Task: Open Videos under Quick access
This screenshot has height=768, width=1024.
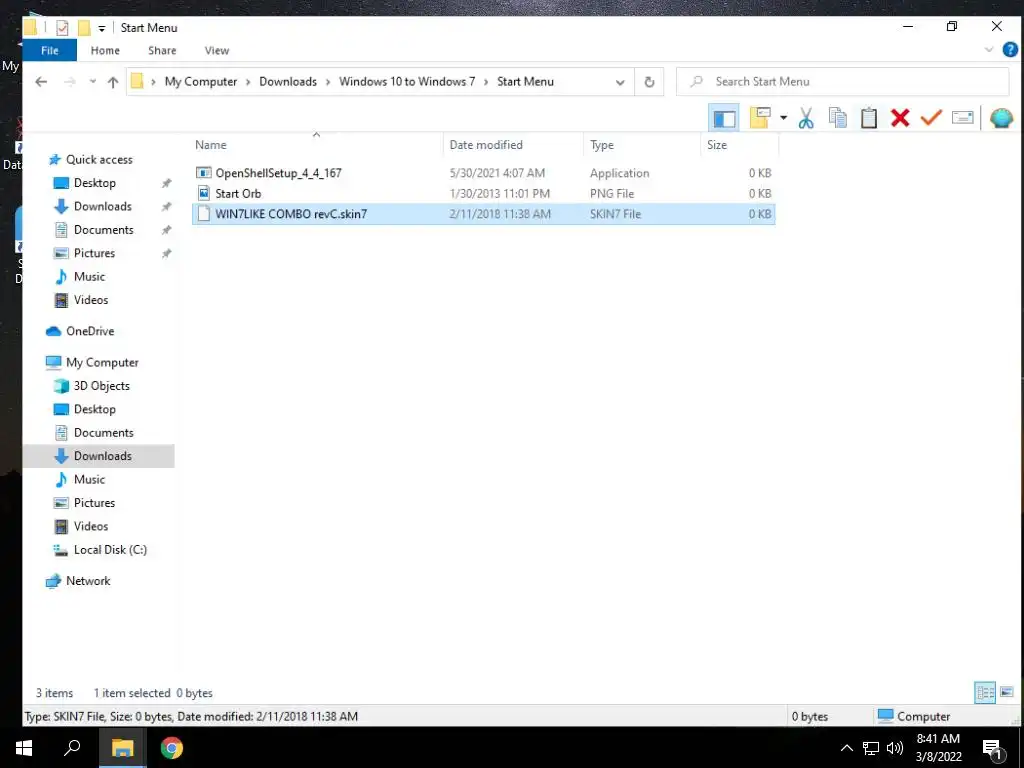Action: point(91,300)
